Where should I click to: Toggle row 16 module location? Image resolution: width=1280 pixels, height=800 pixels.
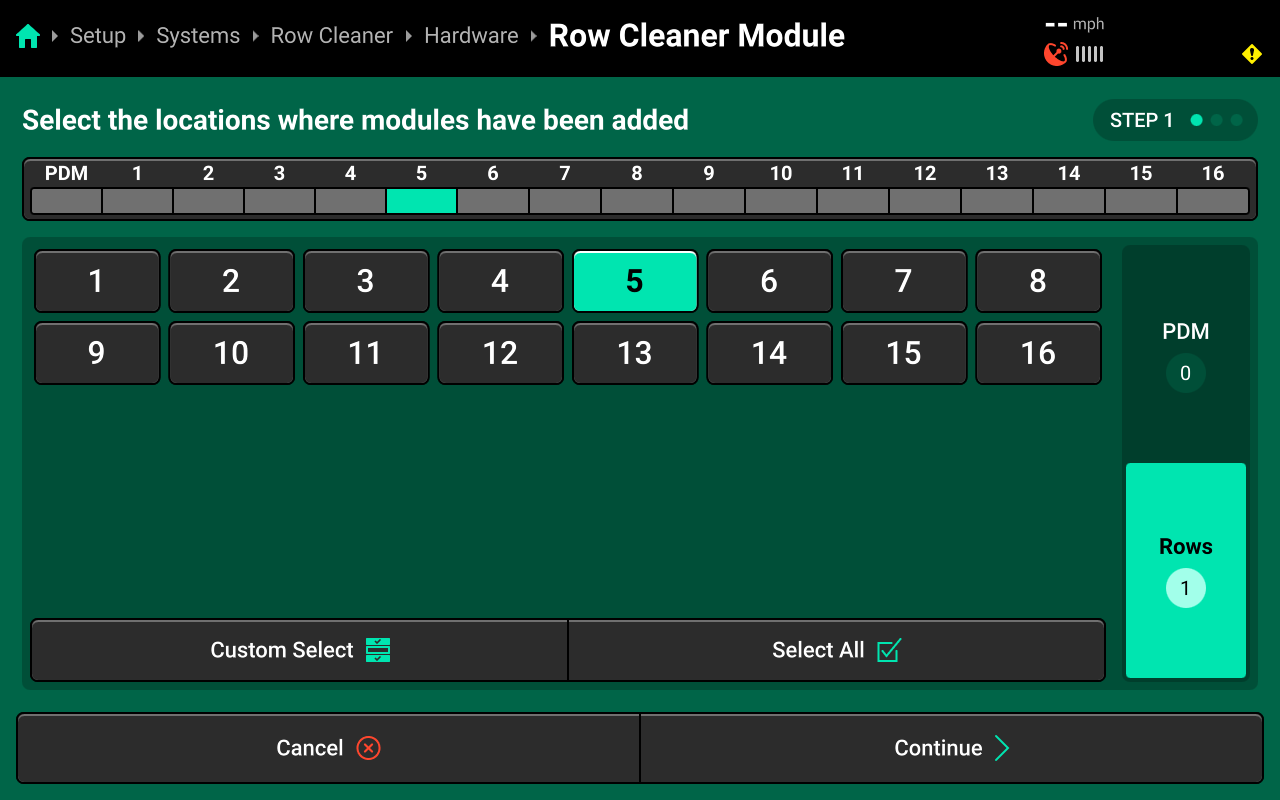coord(1037,353)
